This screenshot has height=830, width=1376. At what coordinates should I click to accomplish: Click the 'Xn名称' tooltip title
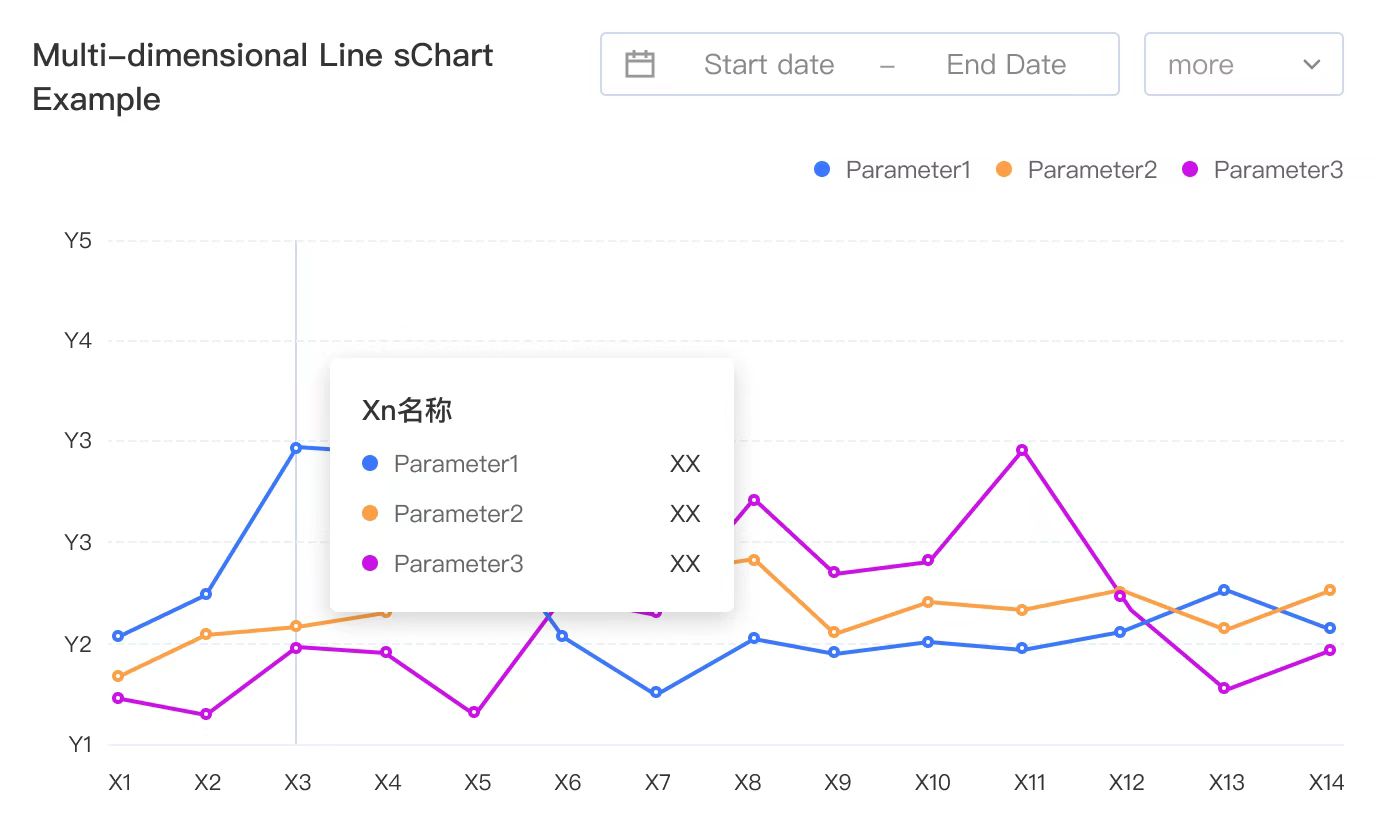click(407, 411)
